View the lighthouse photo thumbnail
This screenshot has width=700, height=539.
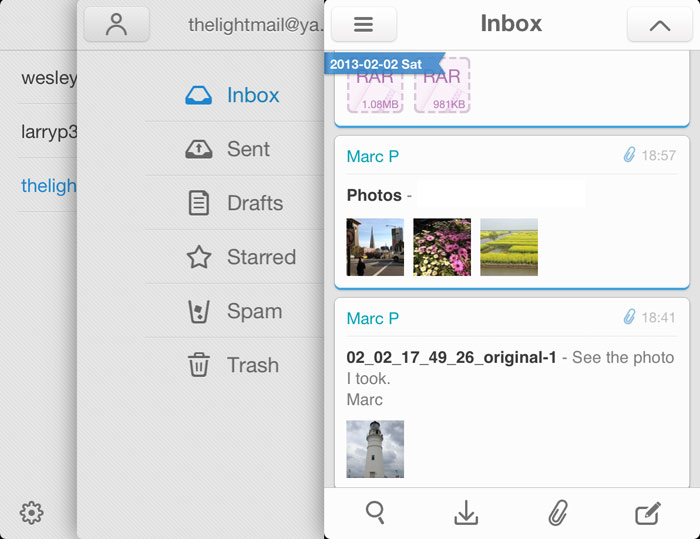point(375,449)
